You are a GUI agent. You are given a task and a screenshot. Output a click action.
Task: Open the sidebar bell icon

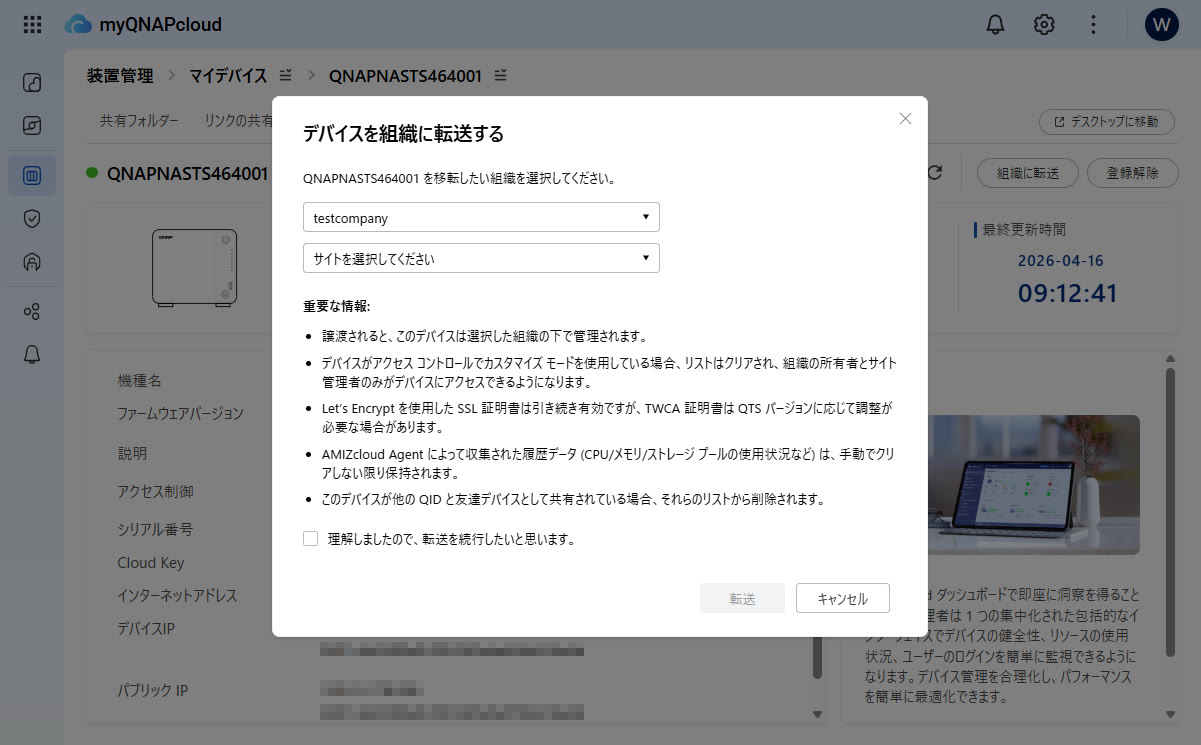tap(32, 354)
